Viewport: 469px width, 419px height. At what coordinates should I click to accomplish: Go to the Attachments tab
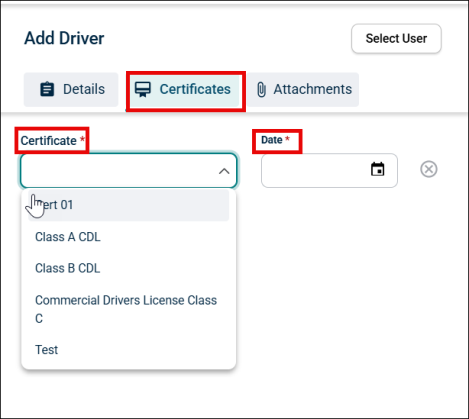pyautogui.click(x=303, y=89)
